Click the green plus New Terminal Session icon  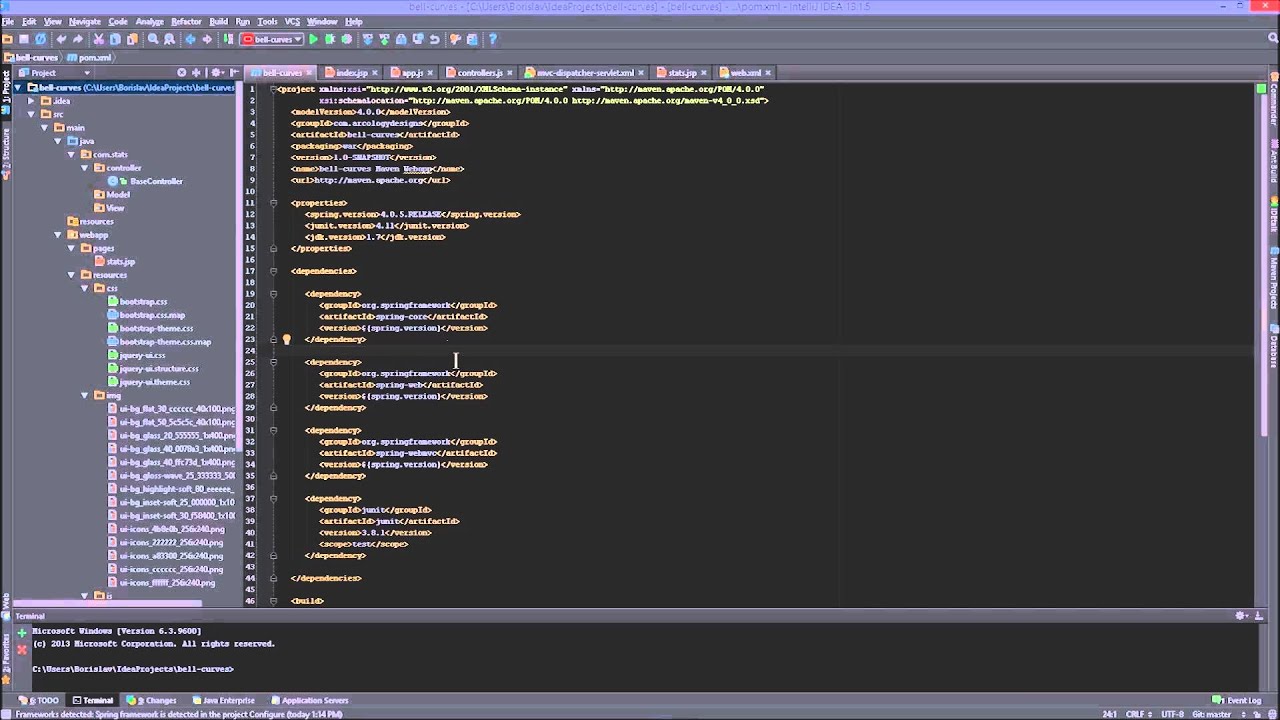click(x=21, y=633)
